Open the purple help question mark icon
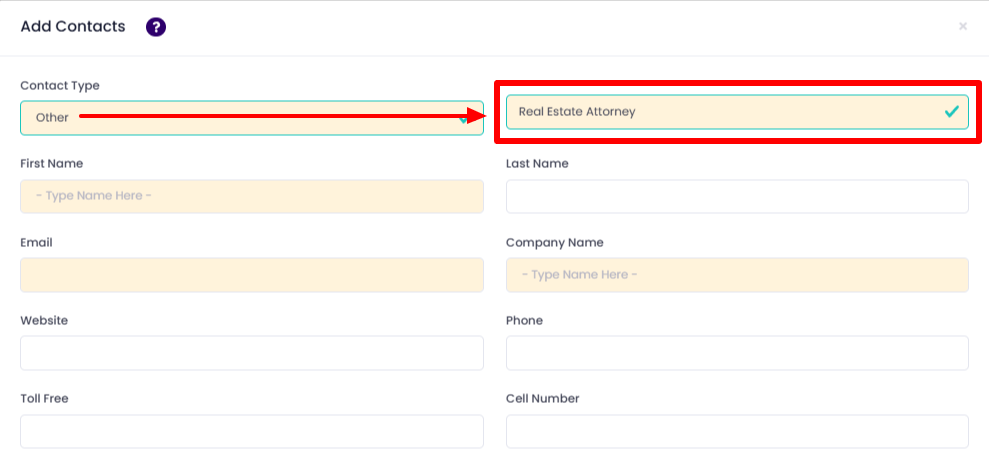 coord(156,27)
